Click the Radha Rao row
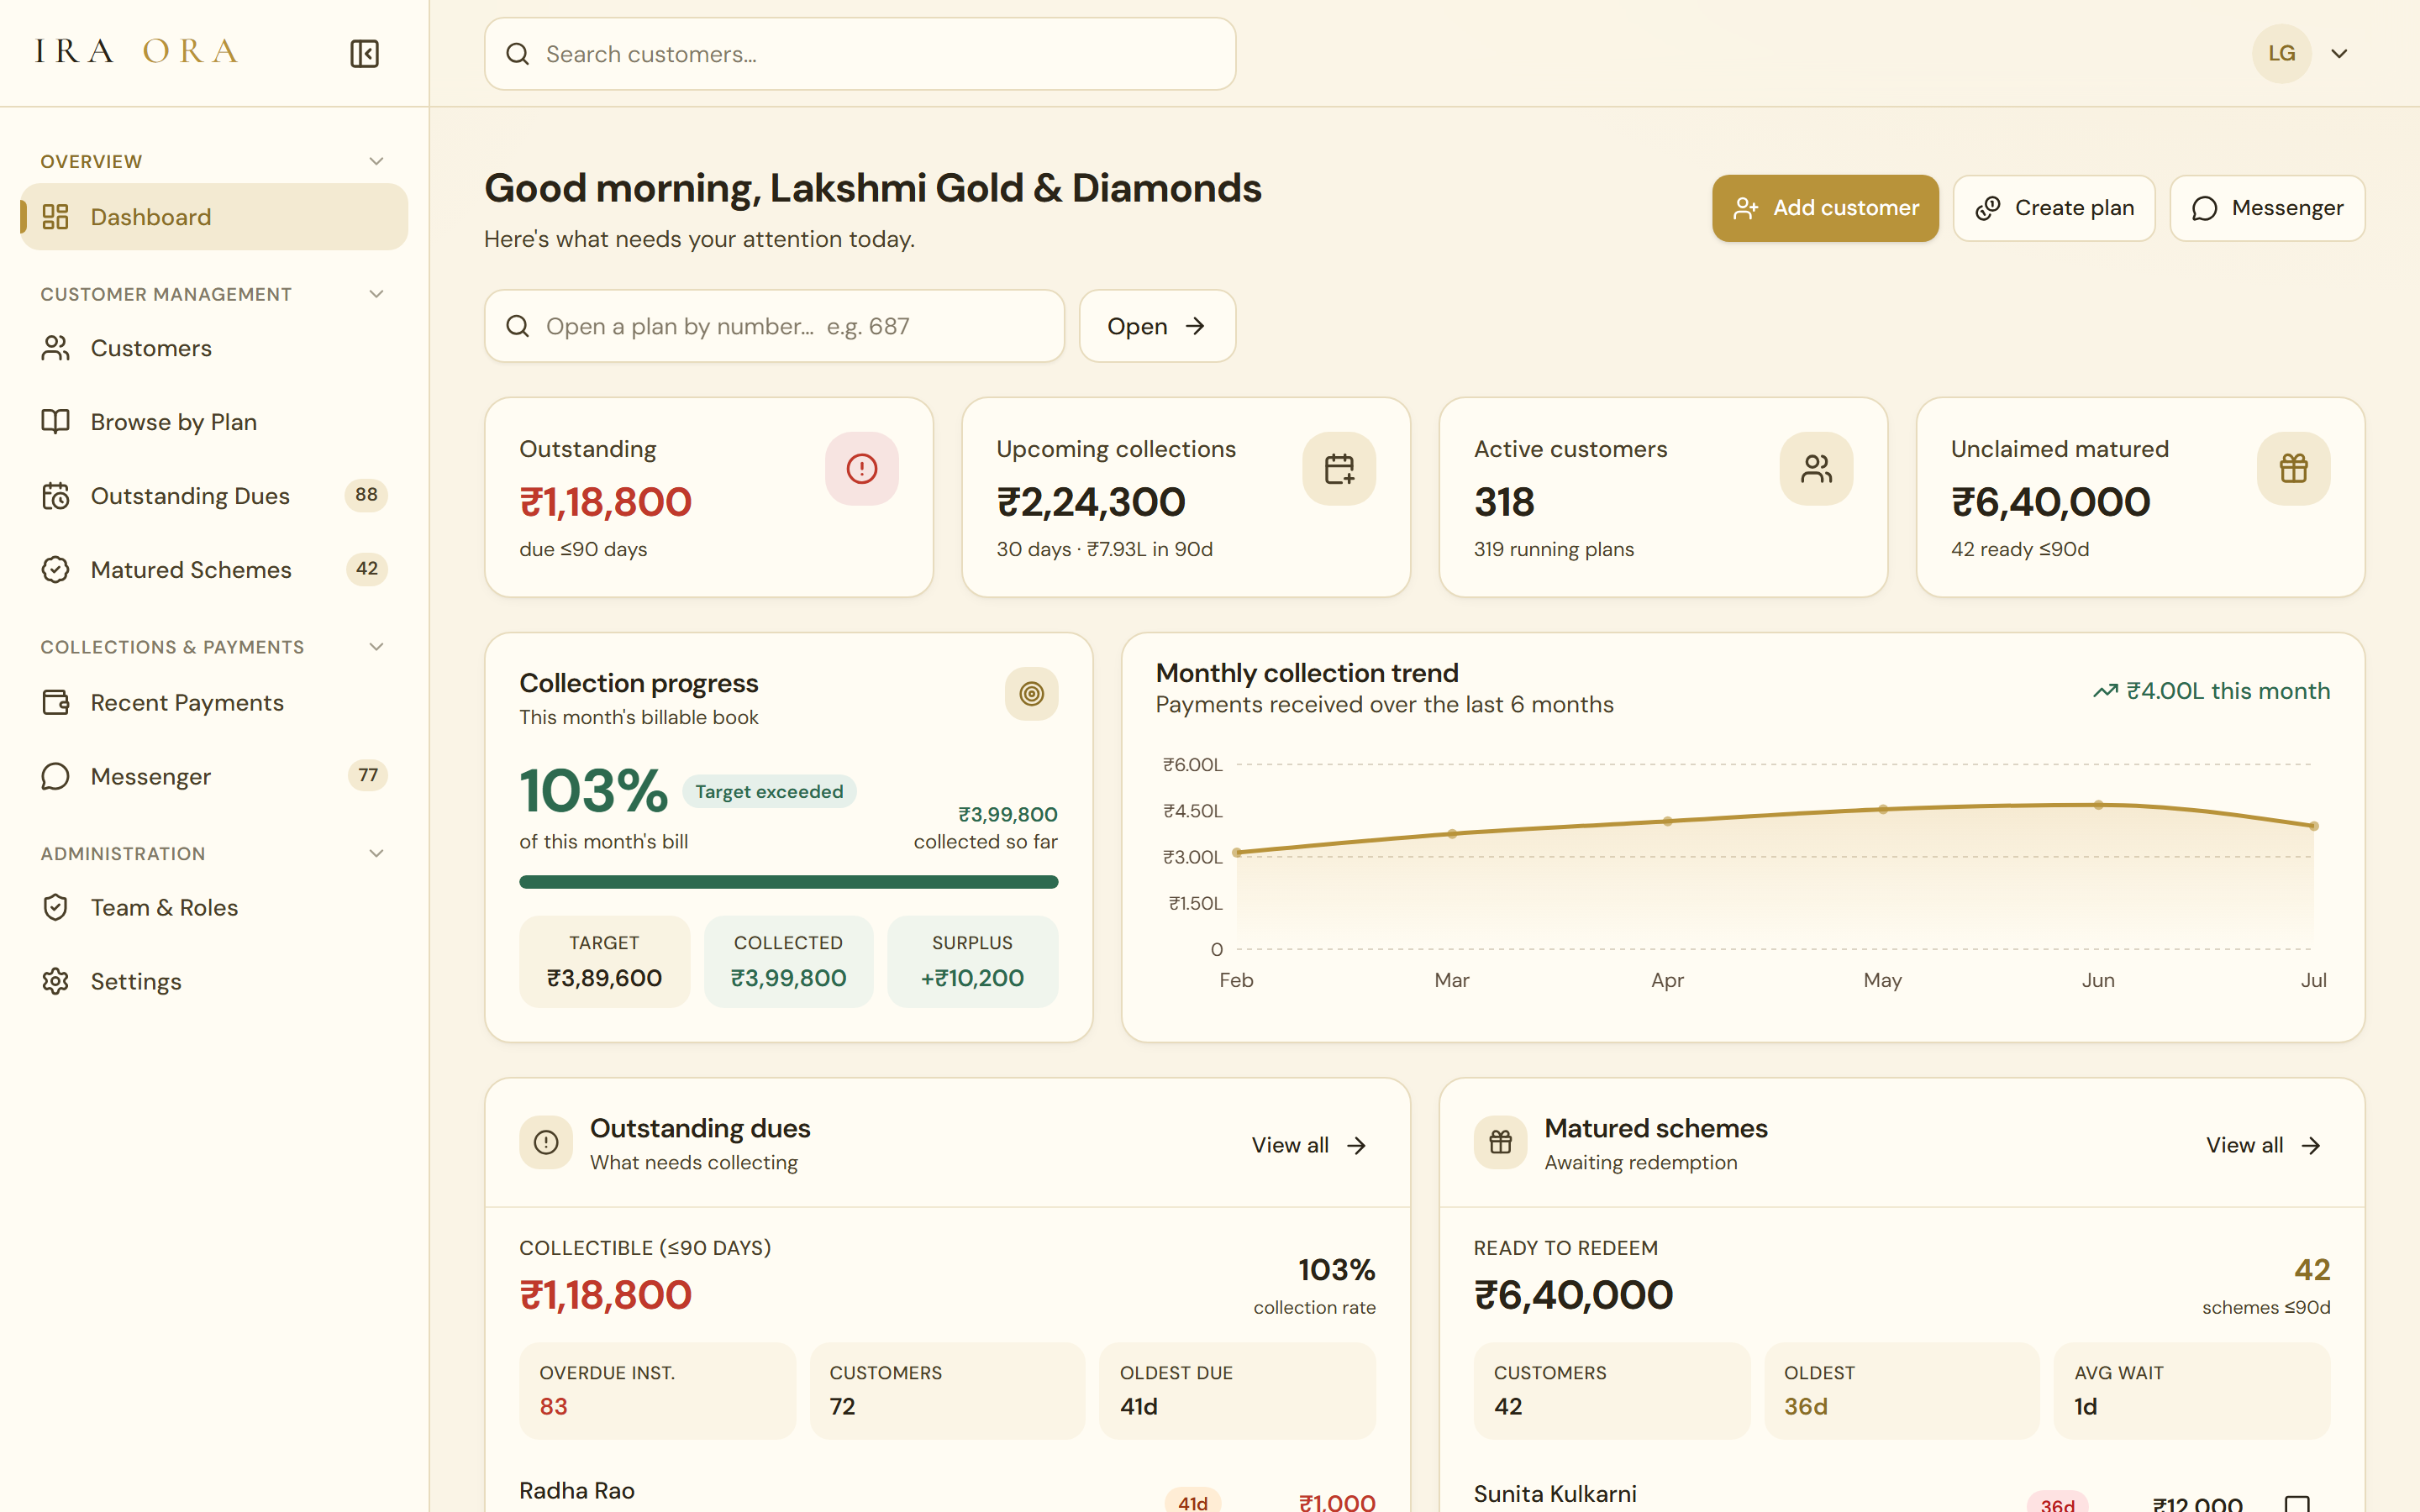This screenshot has width=2420, height=1512. coord(947,1493)
